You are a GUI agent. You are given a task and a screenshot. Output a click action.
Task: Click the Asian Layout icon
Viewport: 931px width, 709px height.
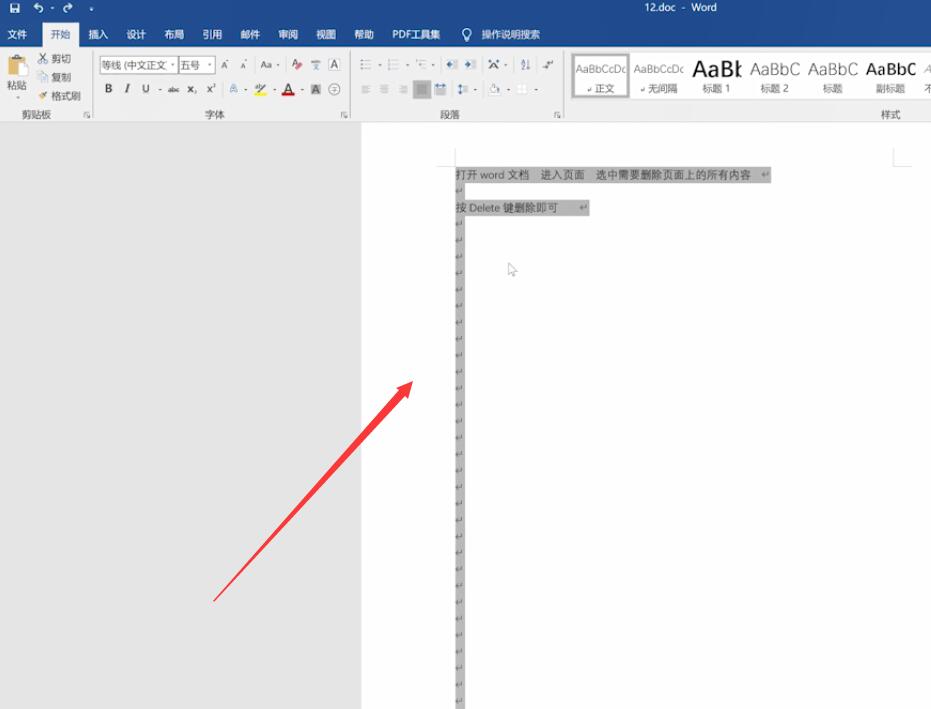pos(494,64)
